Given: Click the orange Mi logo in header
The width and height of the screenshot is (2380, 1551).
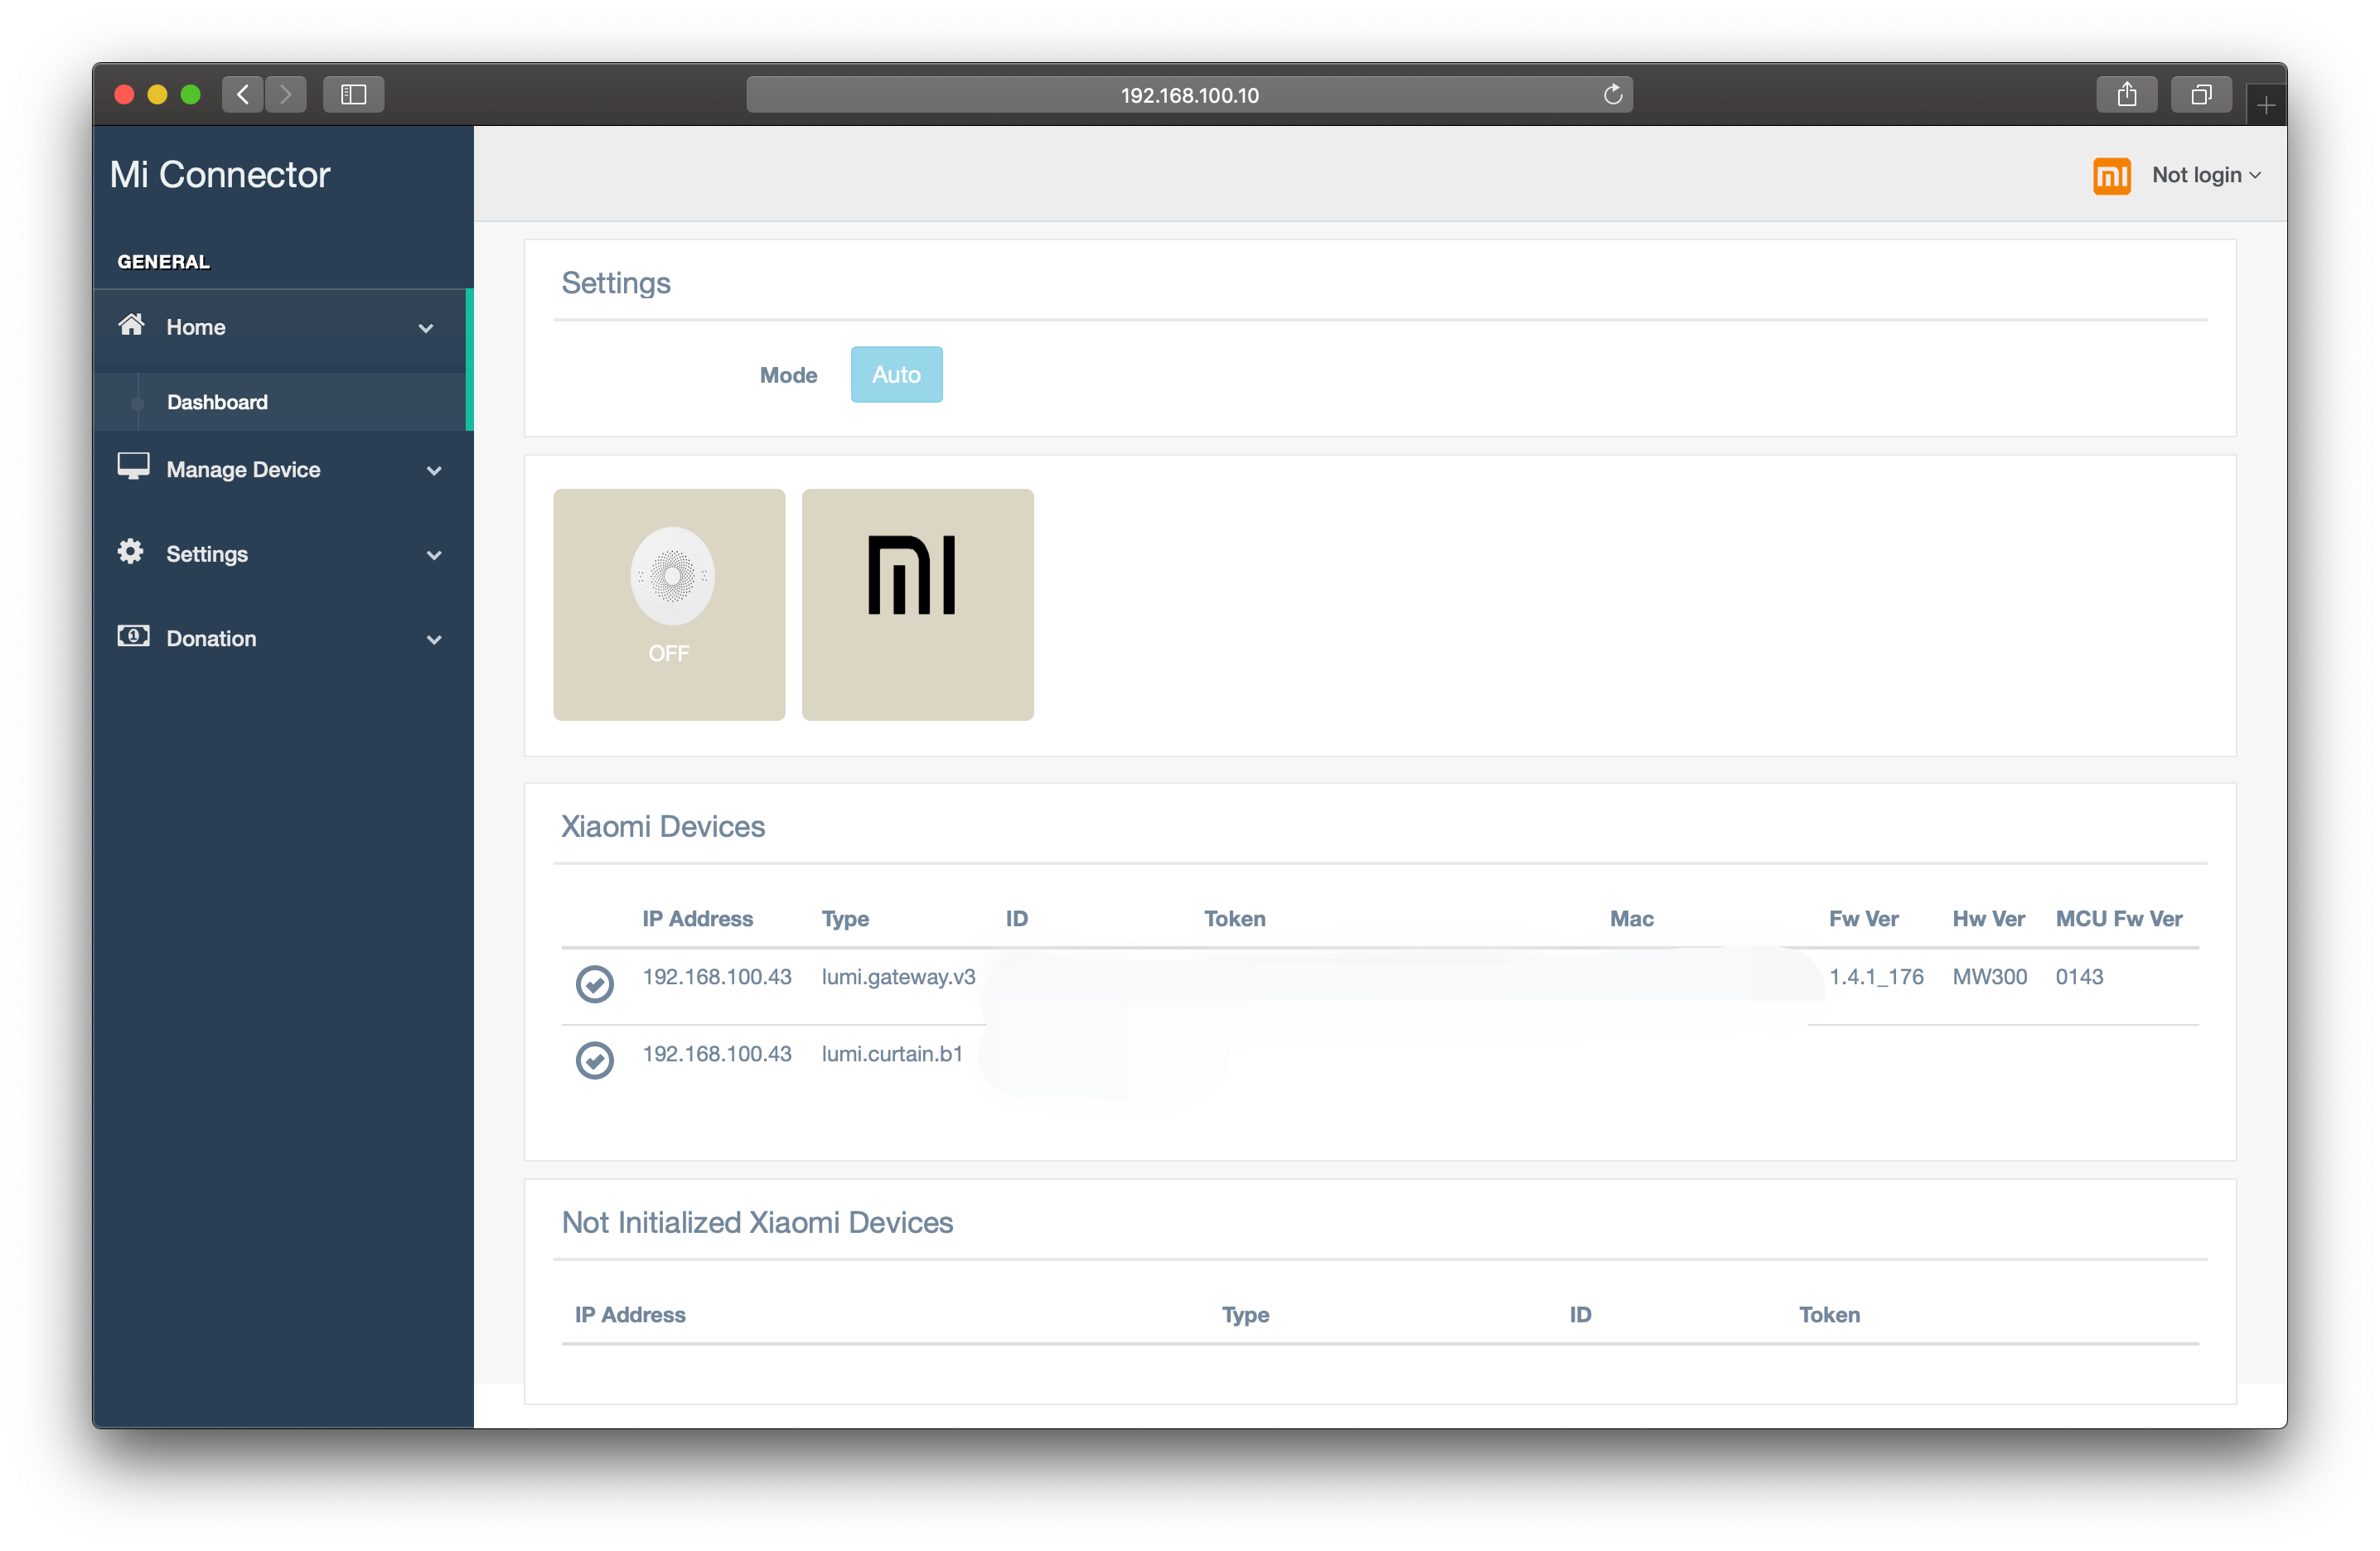Looking at the screenshot, I should pos(2111,176).
